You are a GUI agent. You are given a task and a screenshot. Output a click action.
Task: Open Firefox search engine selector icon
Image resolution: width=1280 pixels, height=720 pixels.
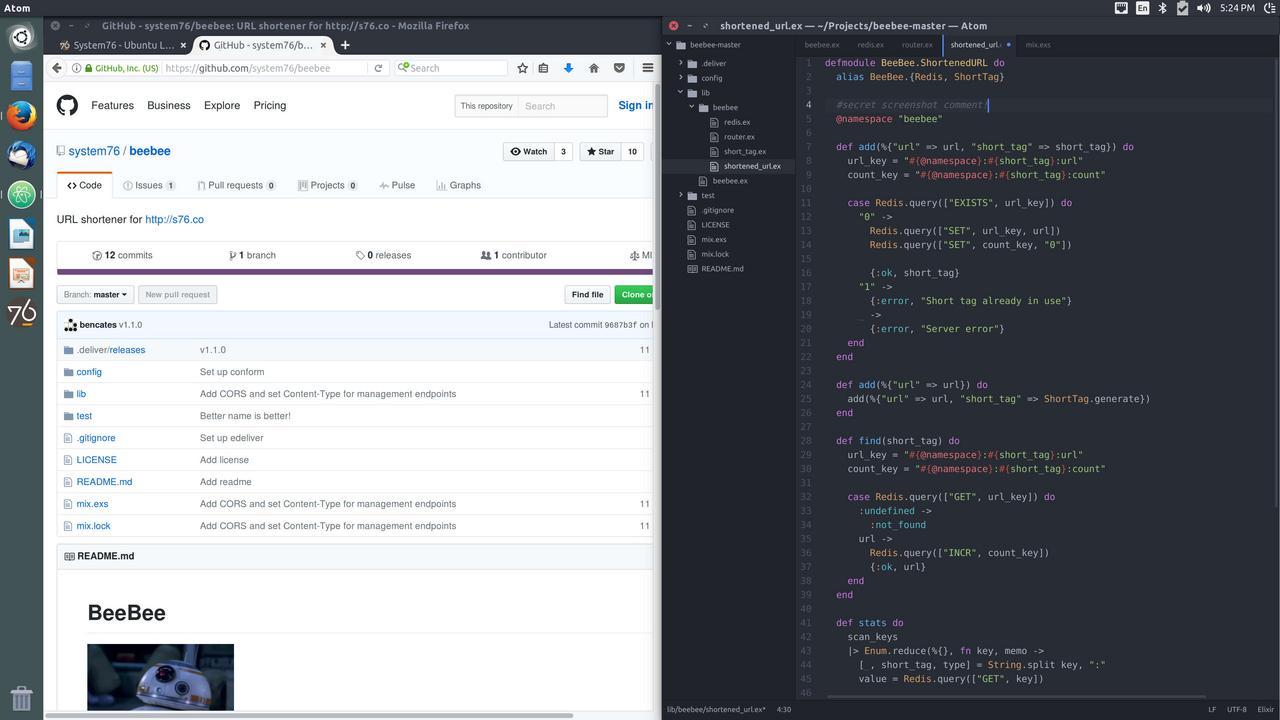[403, 68]
